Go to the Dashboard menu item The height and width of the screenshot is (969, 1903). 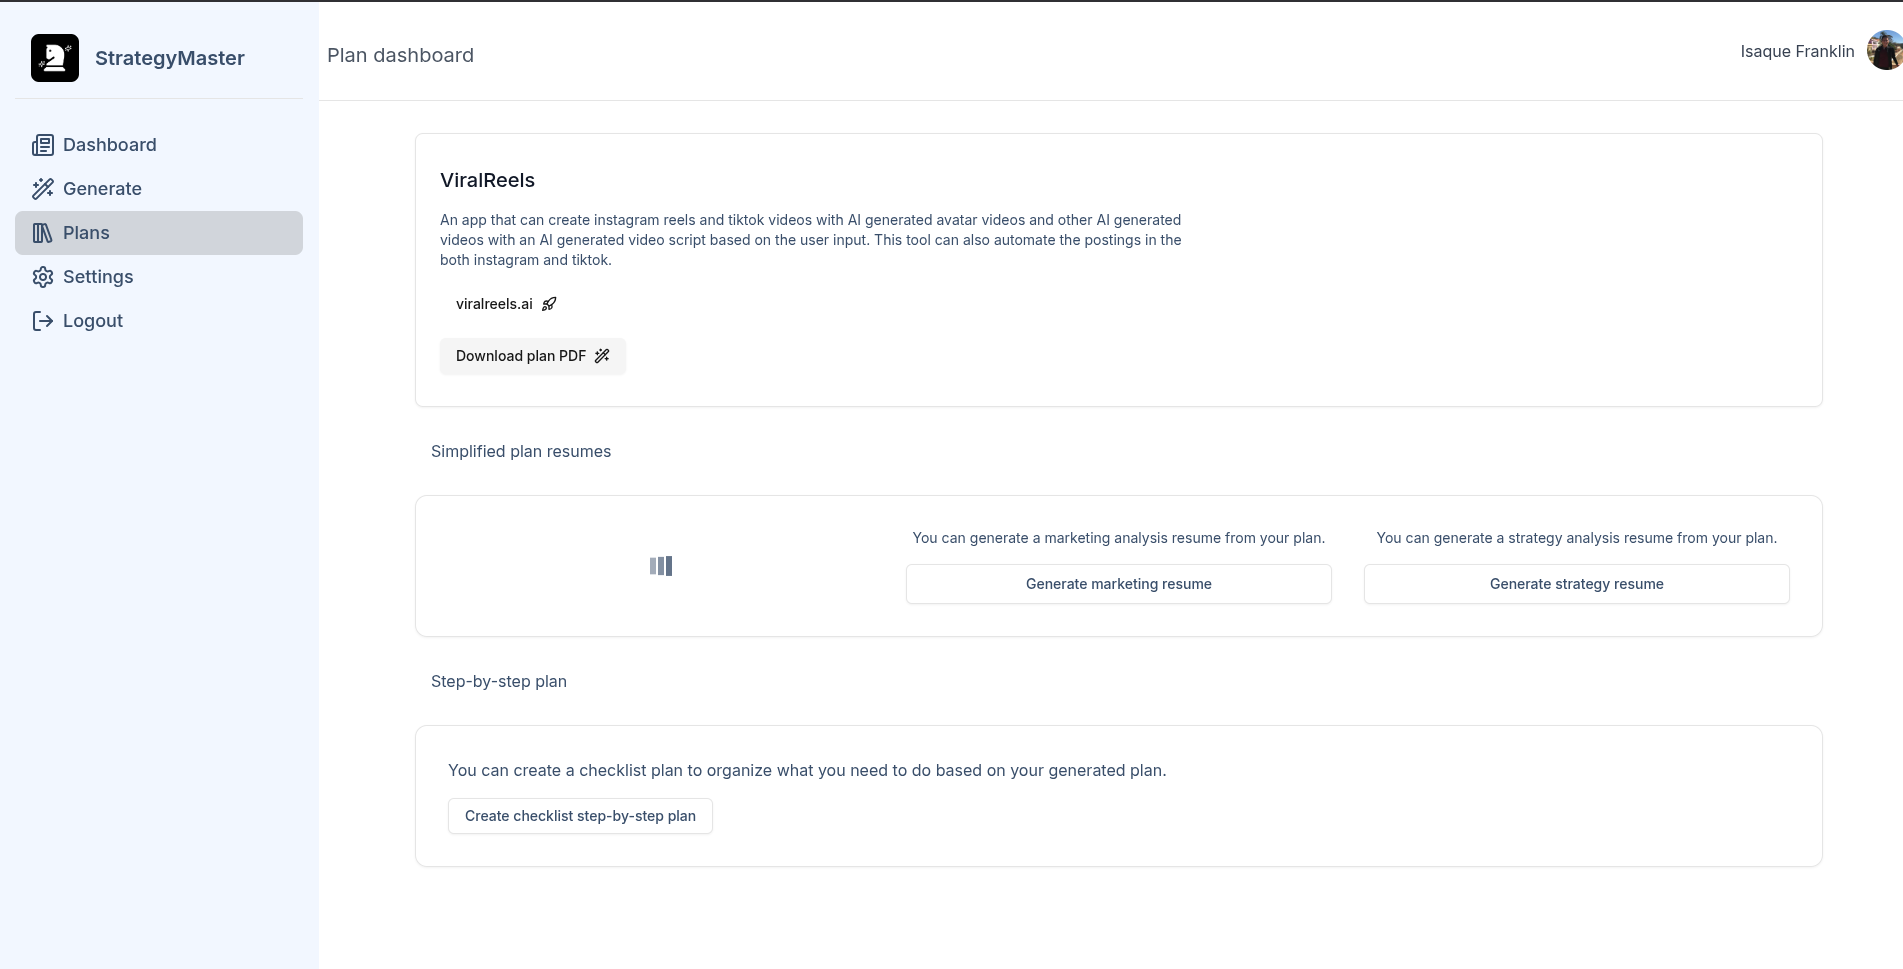(109, 145)
